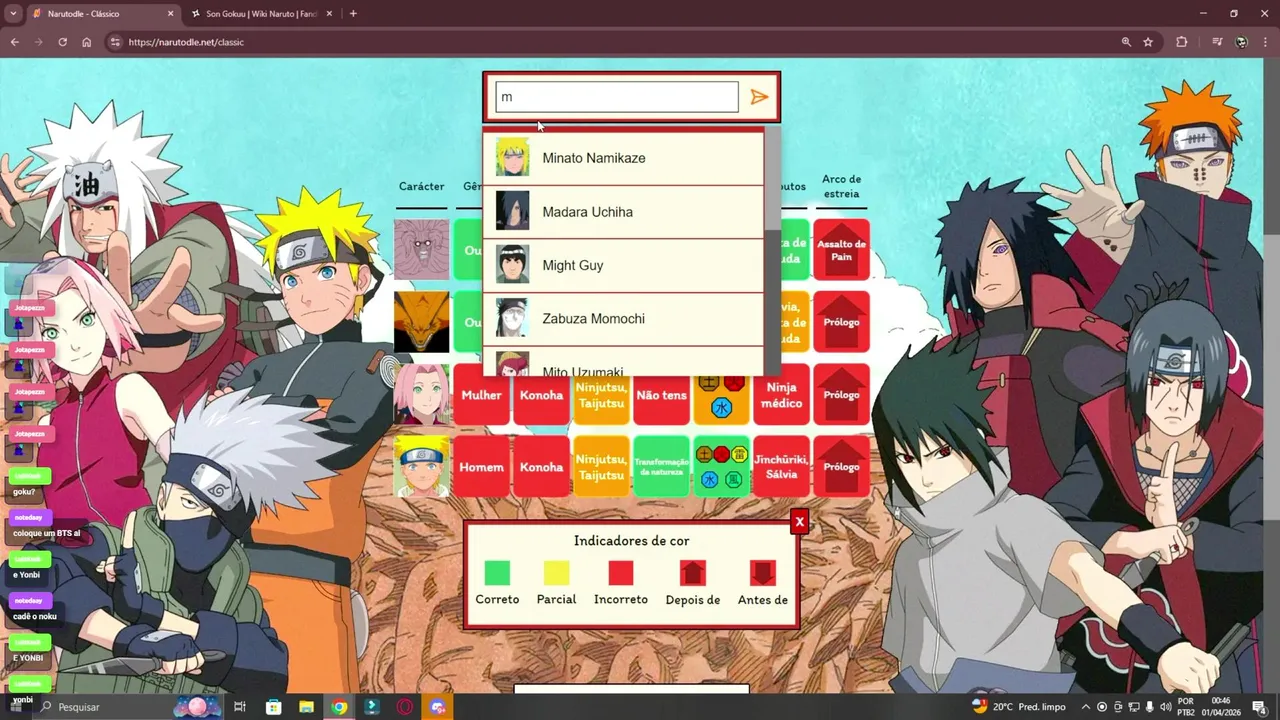The width and height of the screenshot is (1280, 720).
Task: Open the browser extensions menu
Action: point(1182,42)
